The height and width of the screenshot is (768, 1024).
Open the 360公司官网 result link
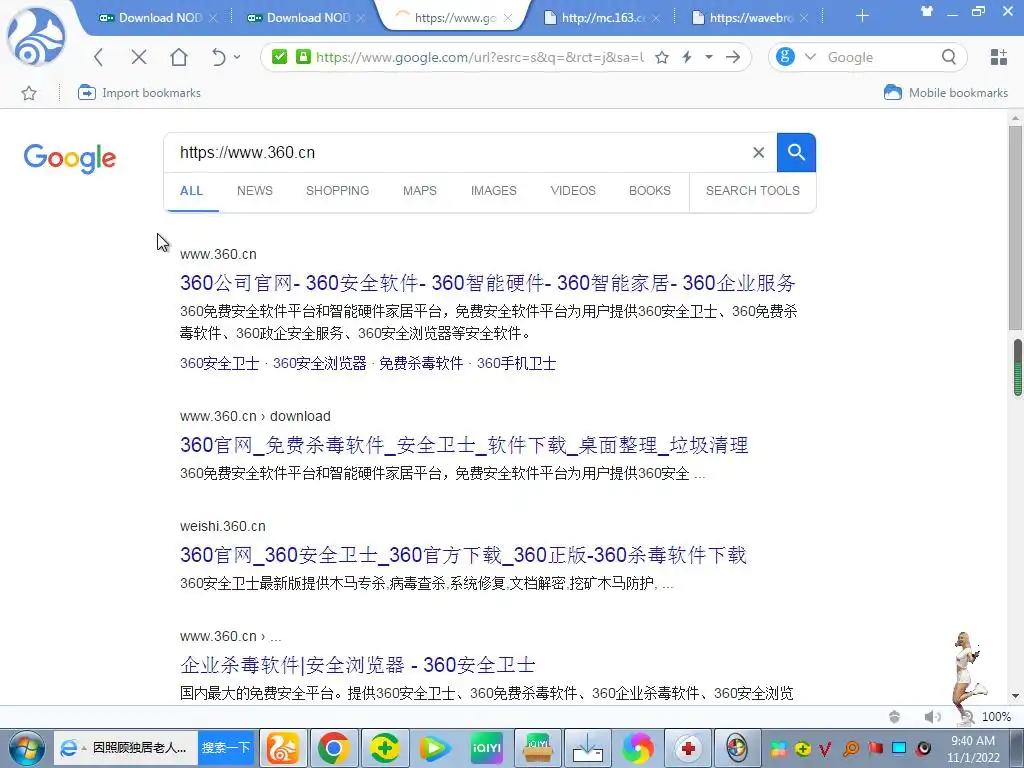488,283
